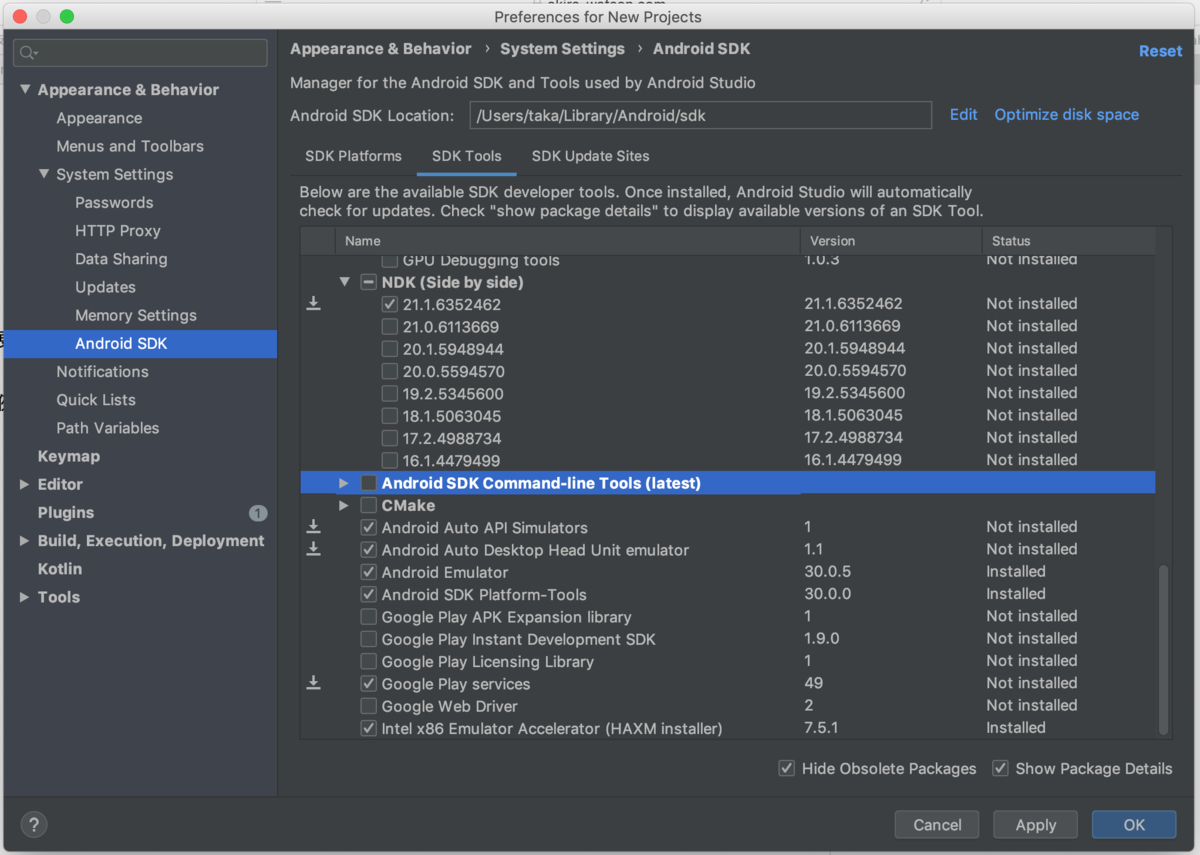Toggle Hide Obsolete Packages checkbox
Screen dimensions: 1200x855
tap(787, 768)
